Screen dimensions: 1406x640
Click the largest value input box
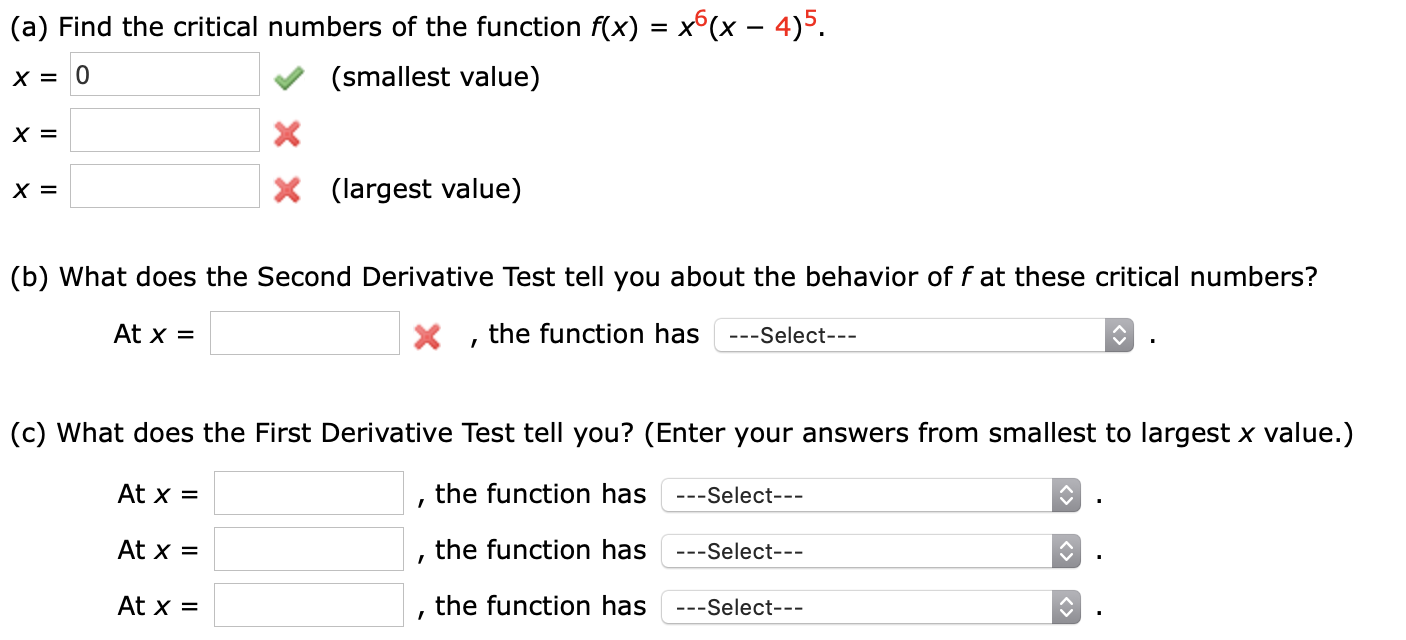point(163,186)
